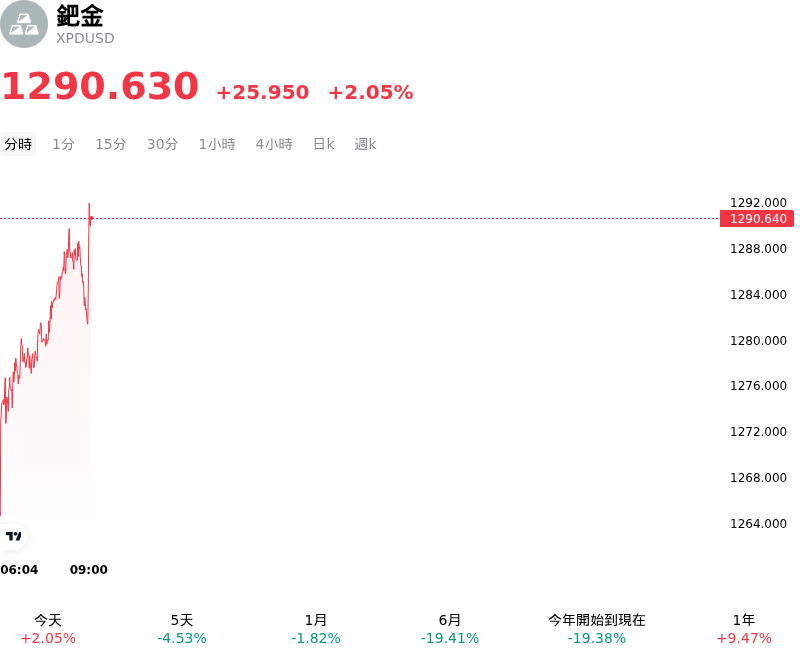Switch to the 15分 chart interval
800x658 pixels.
(111, 144)
